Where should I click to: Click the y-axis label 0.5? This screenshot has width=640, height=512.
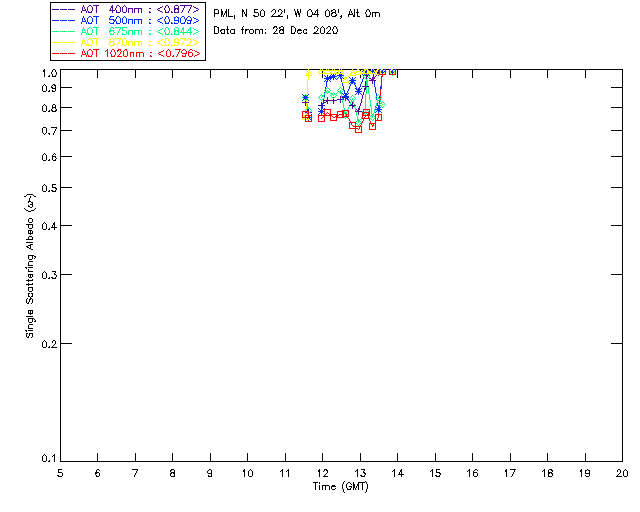(x=49, y=188)
